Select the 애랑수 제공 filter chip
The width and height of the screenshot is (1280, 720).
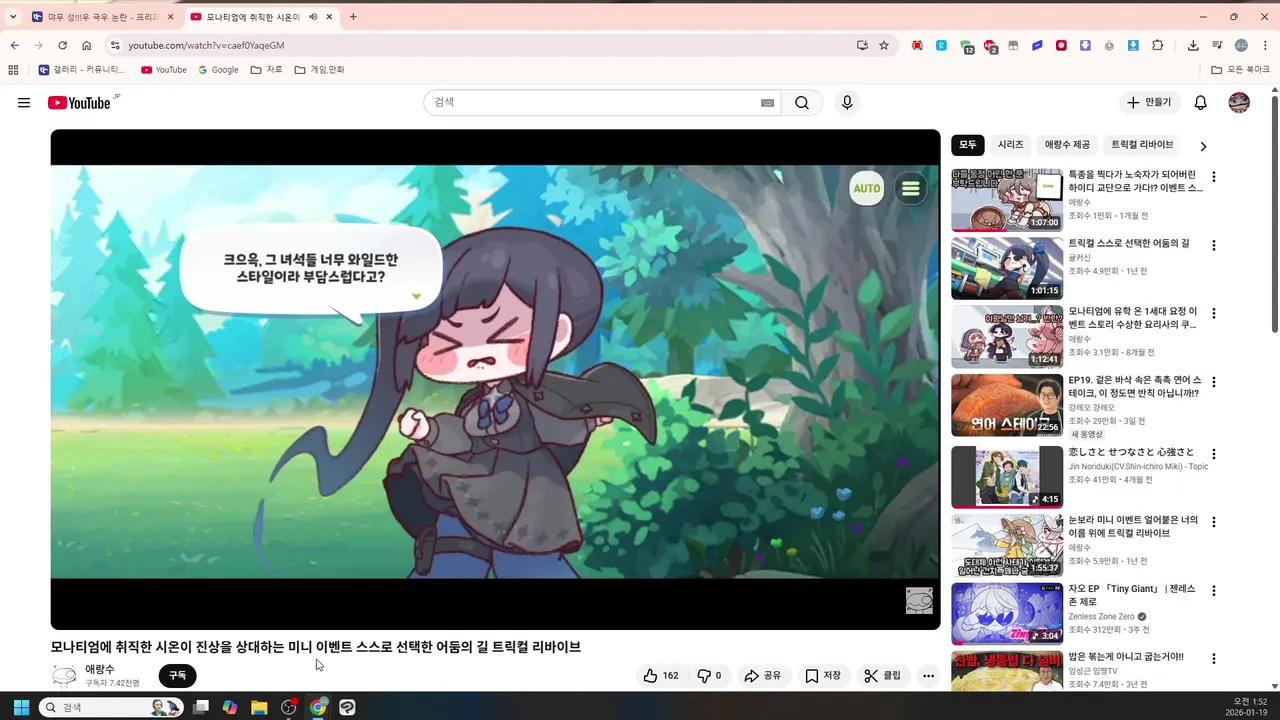pos(1067,145)
